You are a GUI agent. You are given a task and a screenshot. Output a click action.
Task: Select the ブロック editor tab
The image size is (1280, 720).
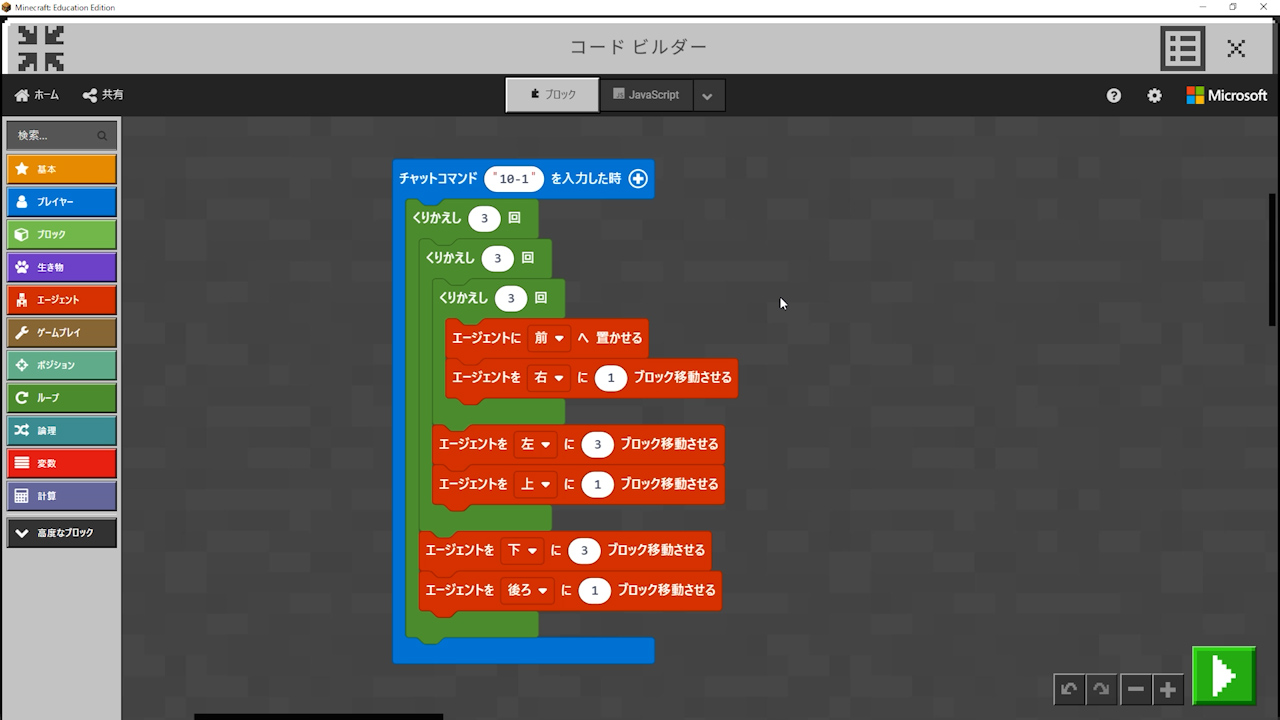[x=552, y=95]
